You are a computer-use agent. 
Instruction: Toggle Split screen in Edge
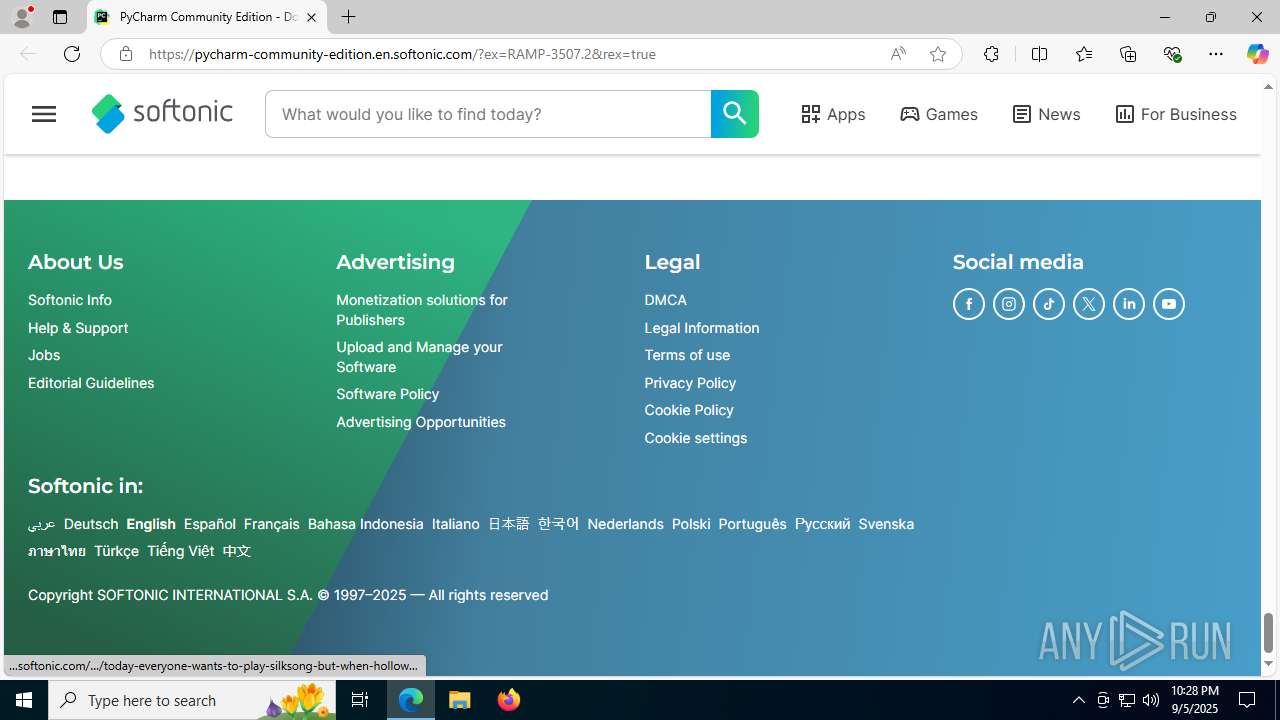pyautogui.click(x=1039, y=54)
